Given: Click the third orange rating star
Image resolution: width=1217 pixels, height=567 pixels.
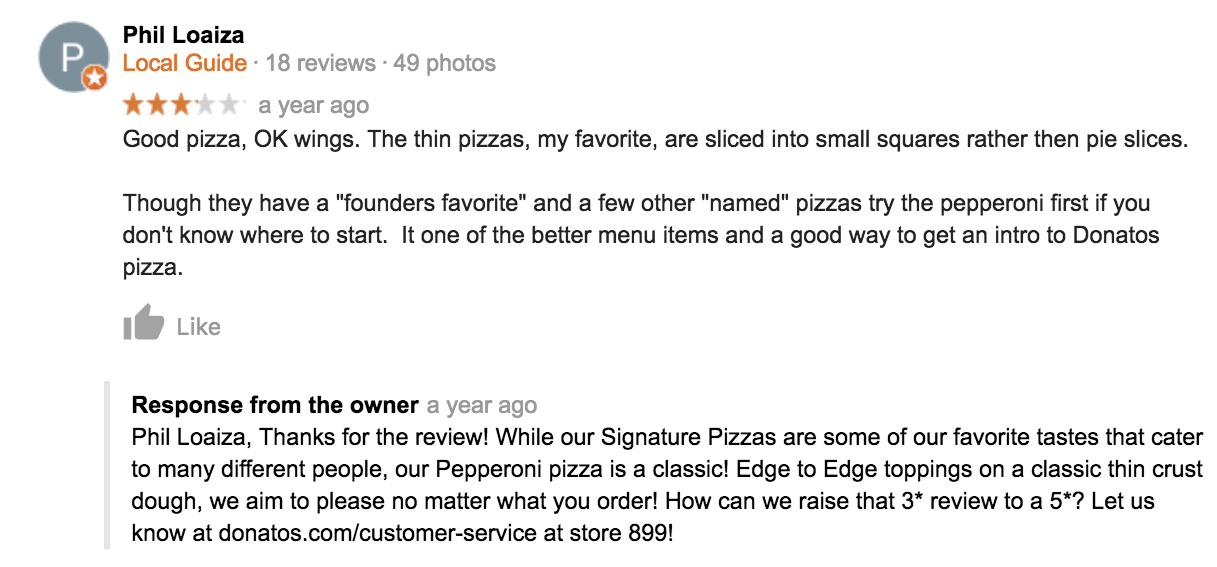Looking at the screenshot, I should point(182,105).
